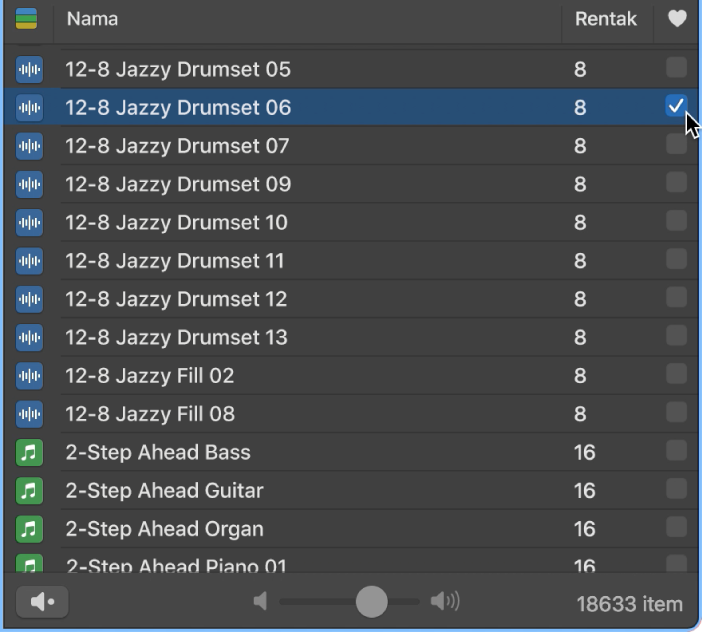
Task: Click green note icon beside 2-Step Ahead Organ
Action: [x=30, y=529]
